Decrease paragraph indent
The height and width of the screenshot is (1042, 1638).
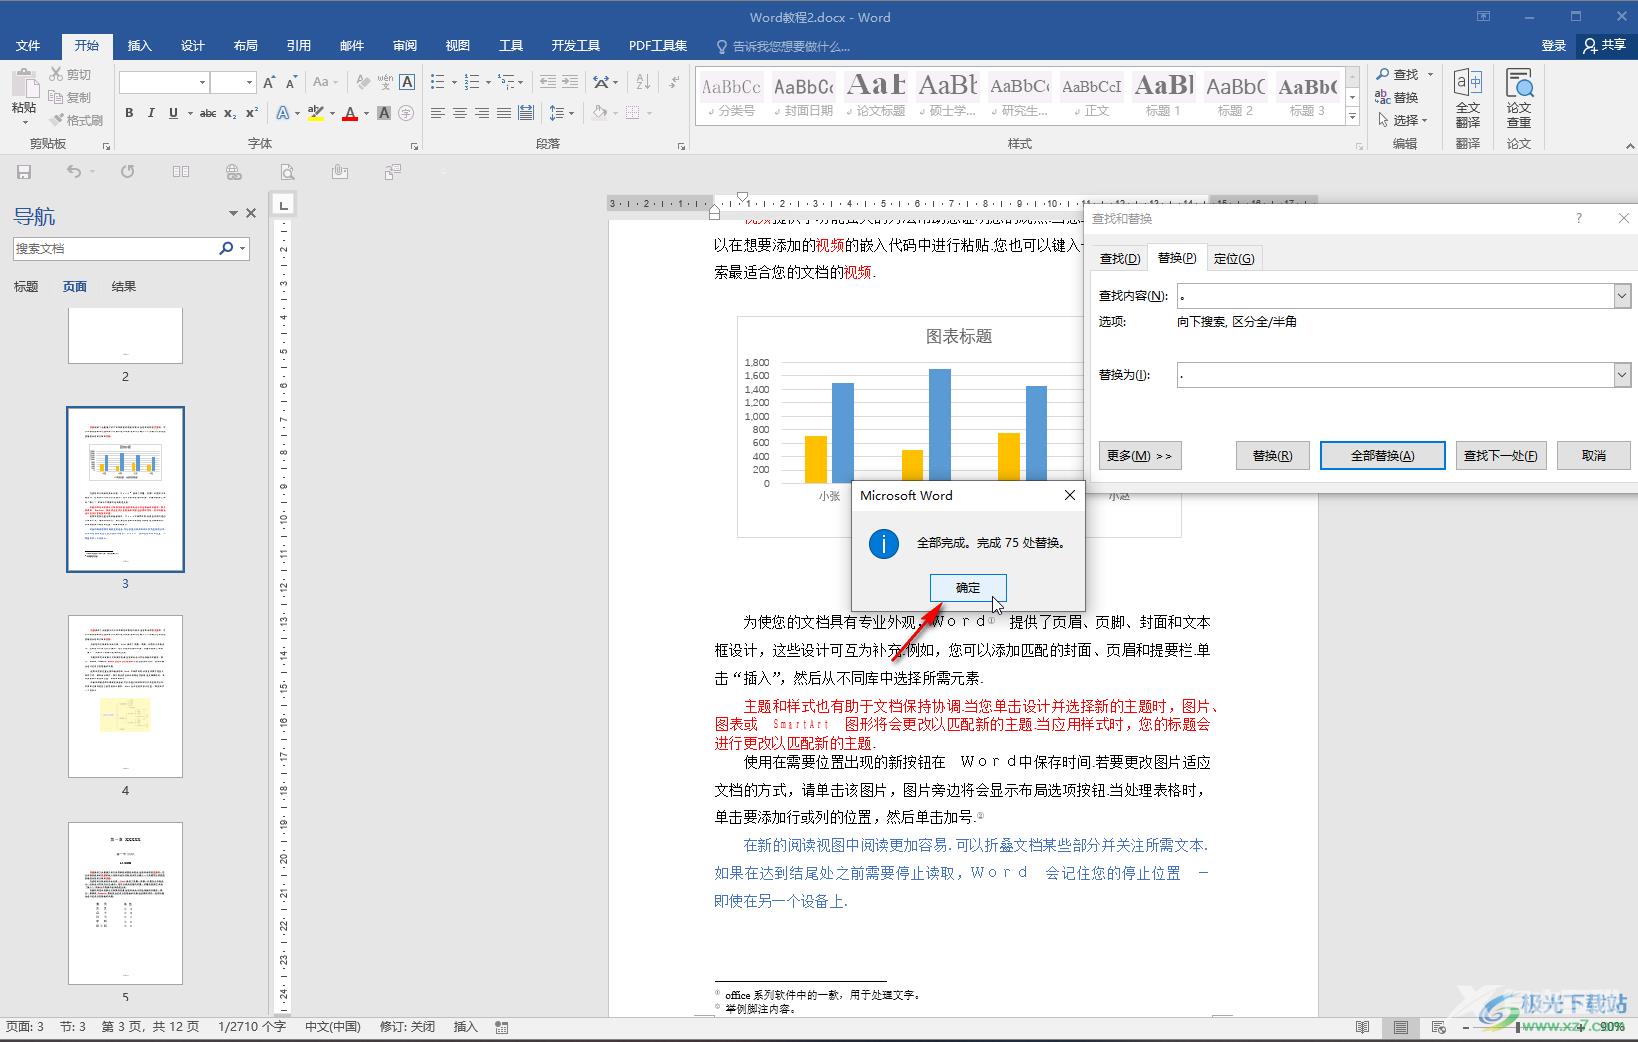(x=547, y=82)
